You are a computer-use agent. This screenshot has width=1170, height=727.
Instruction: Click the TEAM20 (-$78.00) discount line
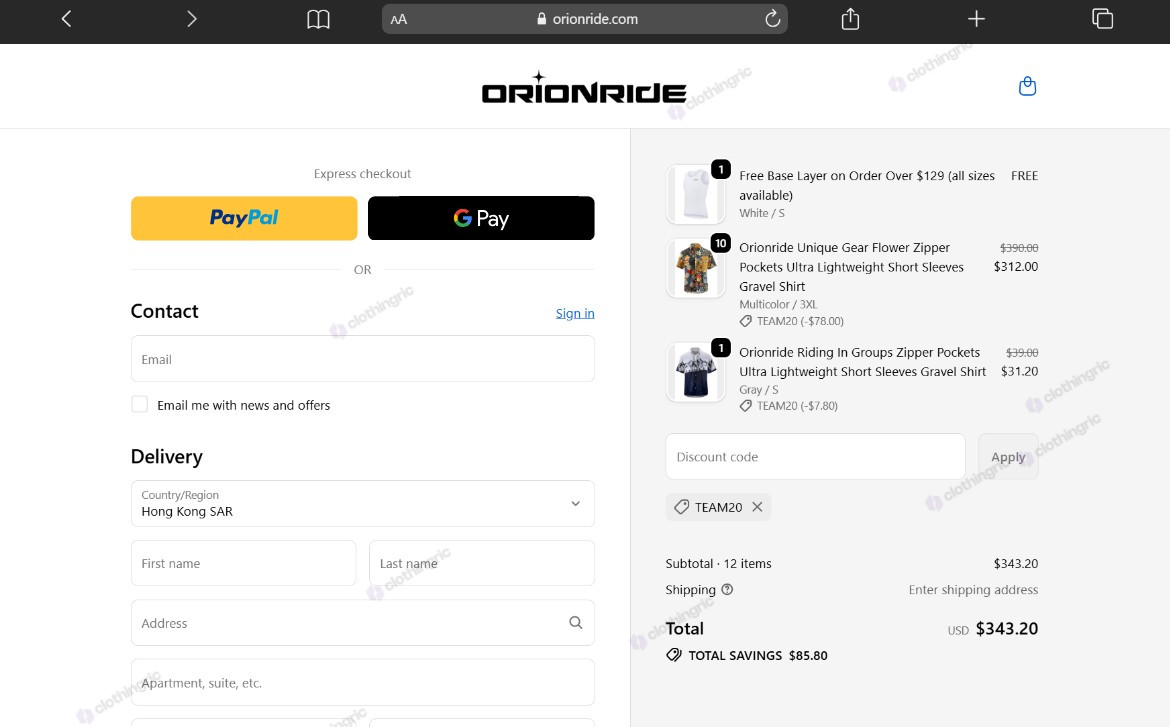(x=792, y=321)
